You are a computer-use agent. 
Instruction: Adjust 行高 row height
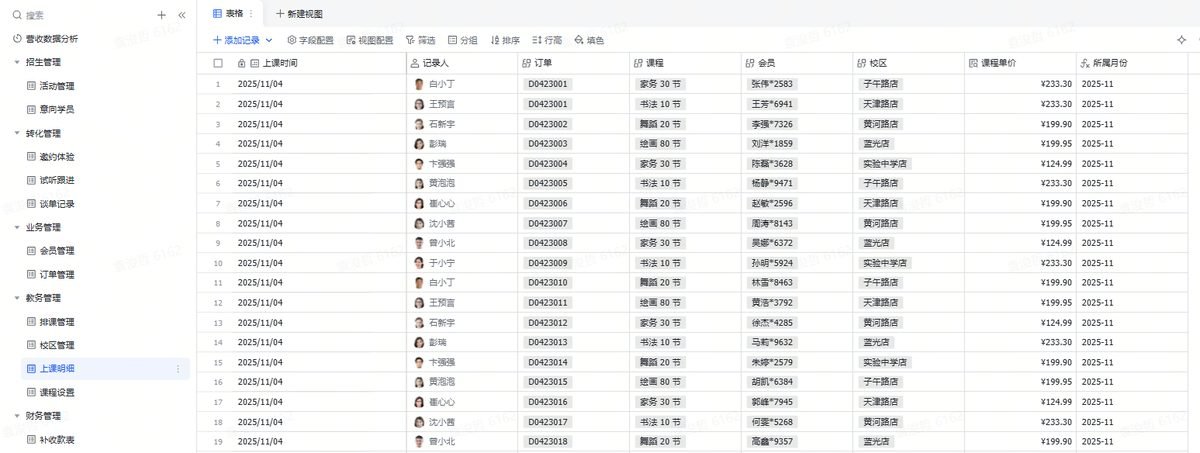click(547, 40)
